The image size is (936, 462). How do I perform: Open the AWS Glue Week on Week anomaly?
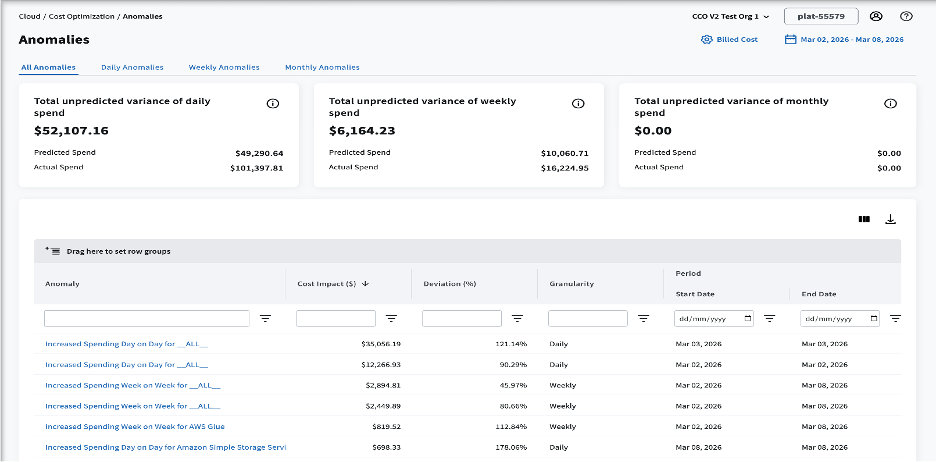tap(135, 427)
